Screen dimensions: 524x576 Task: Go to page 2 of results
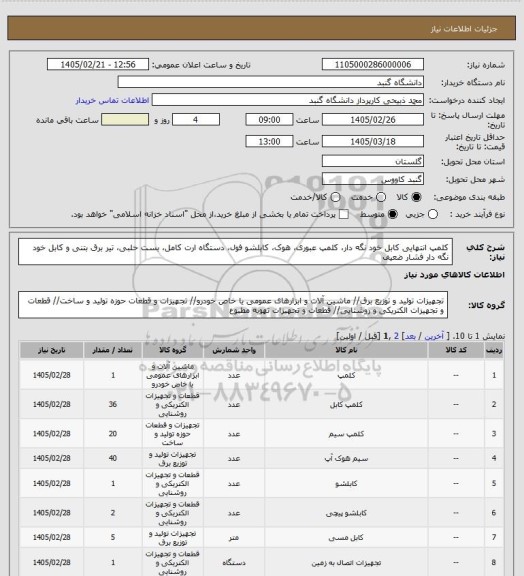pyautogui.click(x=396, y=336)
